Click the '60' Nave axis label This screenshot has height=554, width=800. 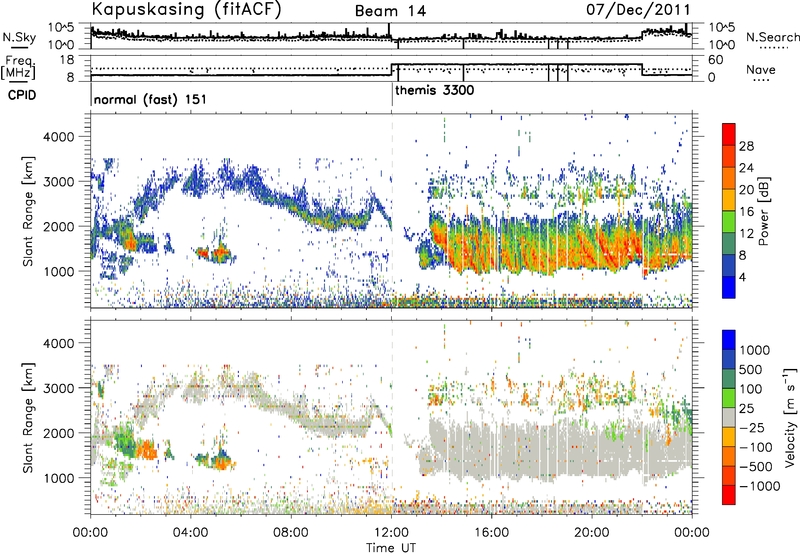[715, 60]
